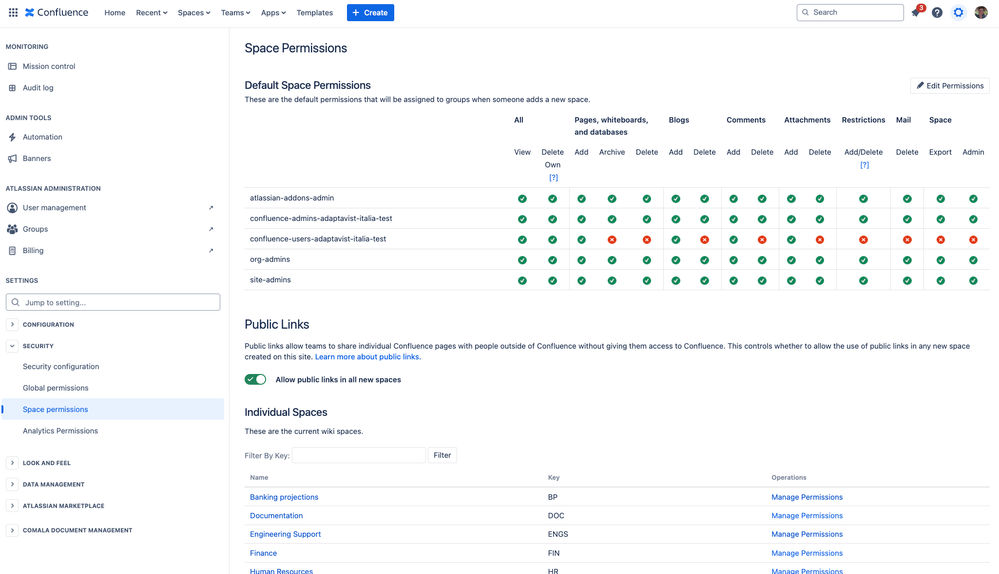Click Manage Permissions for Banking projections
The width and height of the screenshot is (999, 574).
(x=807, y=498)
